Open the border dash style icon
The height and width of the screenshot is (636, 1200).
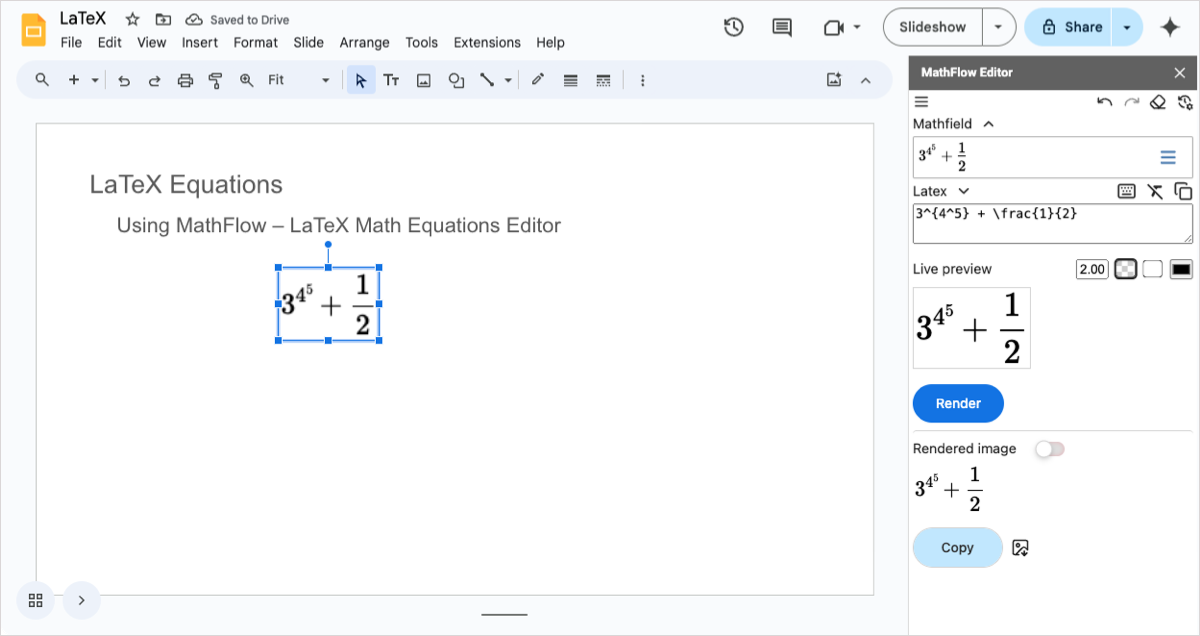(x=603, y=80)
